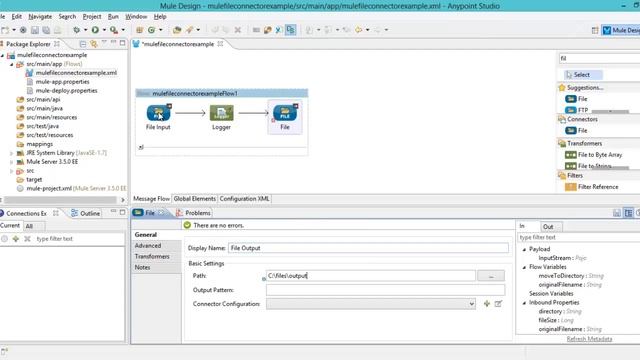Switch to Configuration XML tab
The image size is (640, 360).
click(x=244, y=199)
